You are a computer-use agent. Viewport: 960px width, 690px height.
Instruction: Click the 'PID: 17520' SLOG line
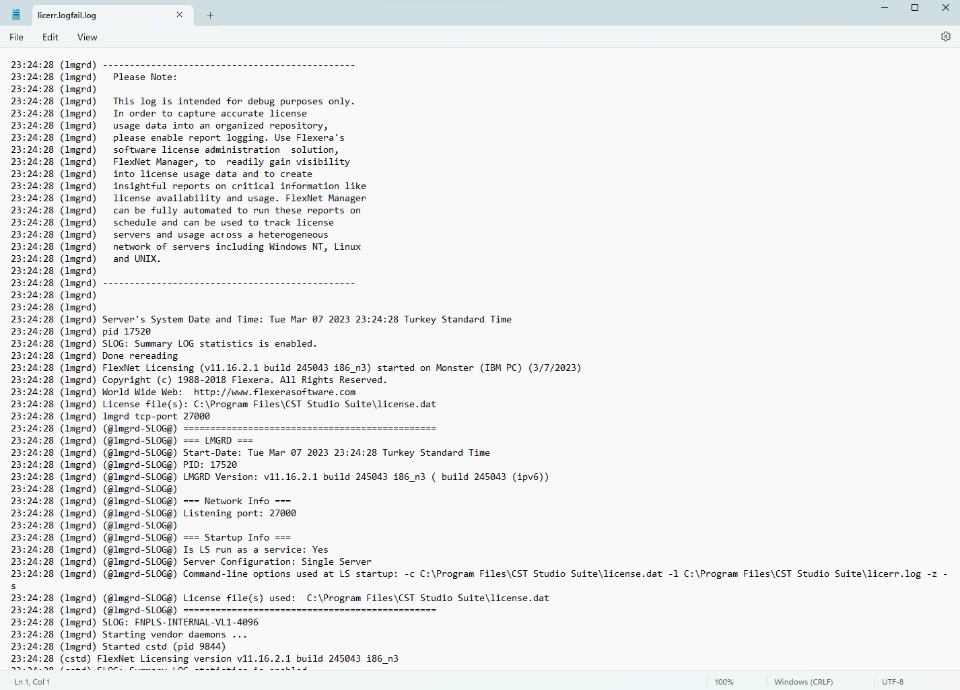coord(210,465)
